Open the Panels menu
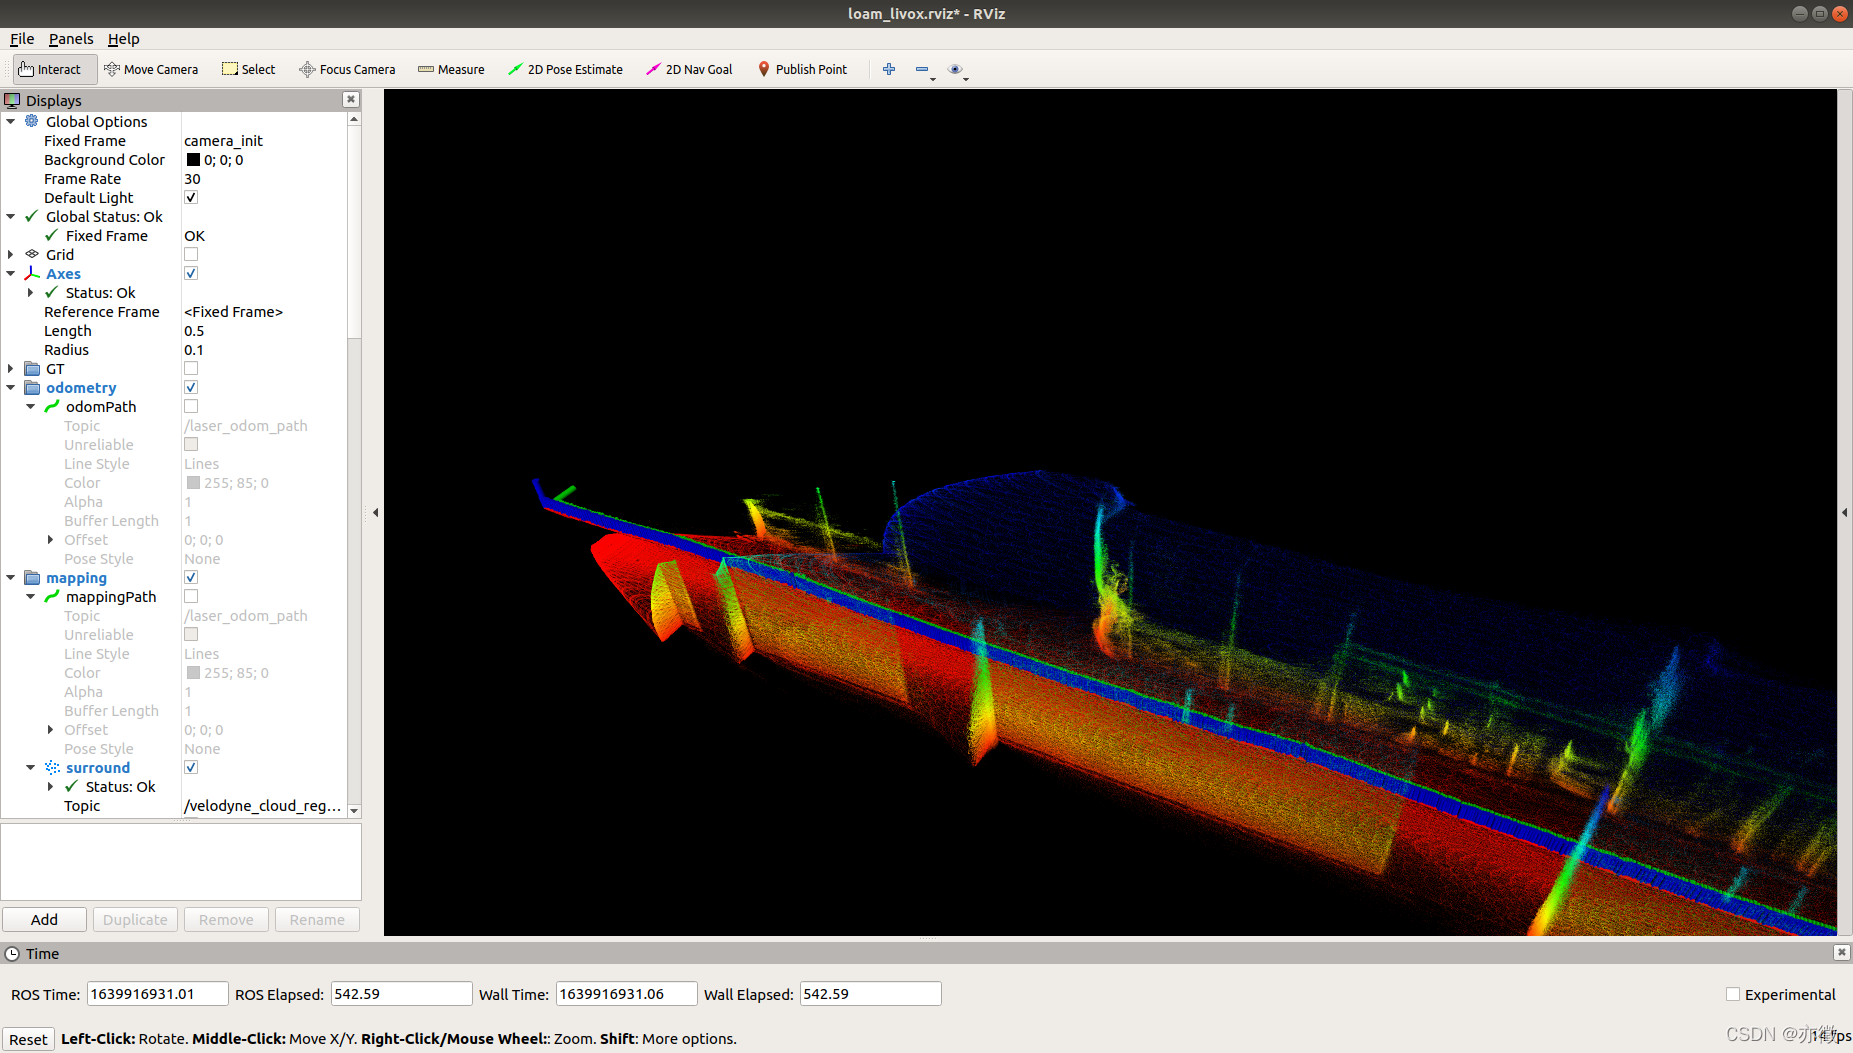 [x=70, y=39]
